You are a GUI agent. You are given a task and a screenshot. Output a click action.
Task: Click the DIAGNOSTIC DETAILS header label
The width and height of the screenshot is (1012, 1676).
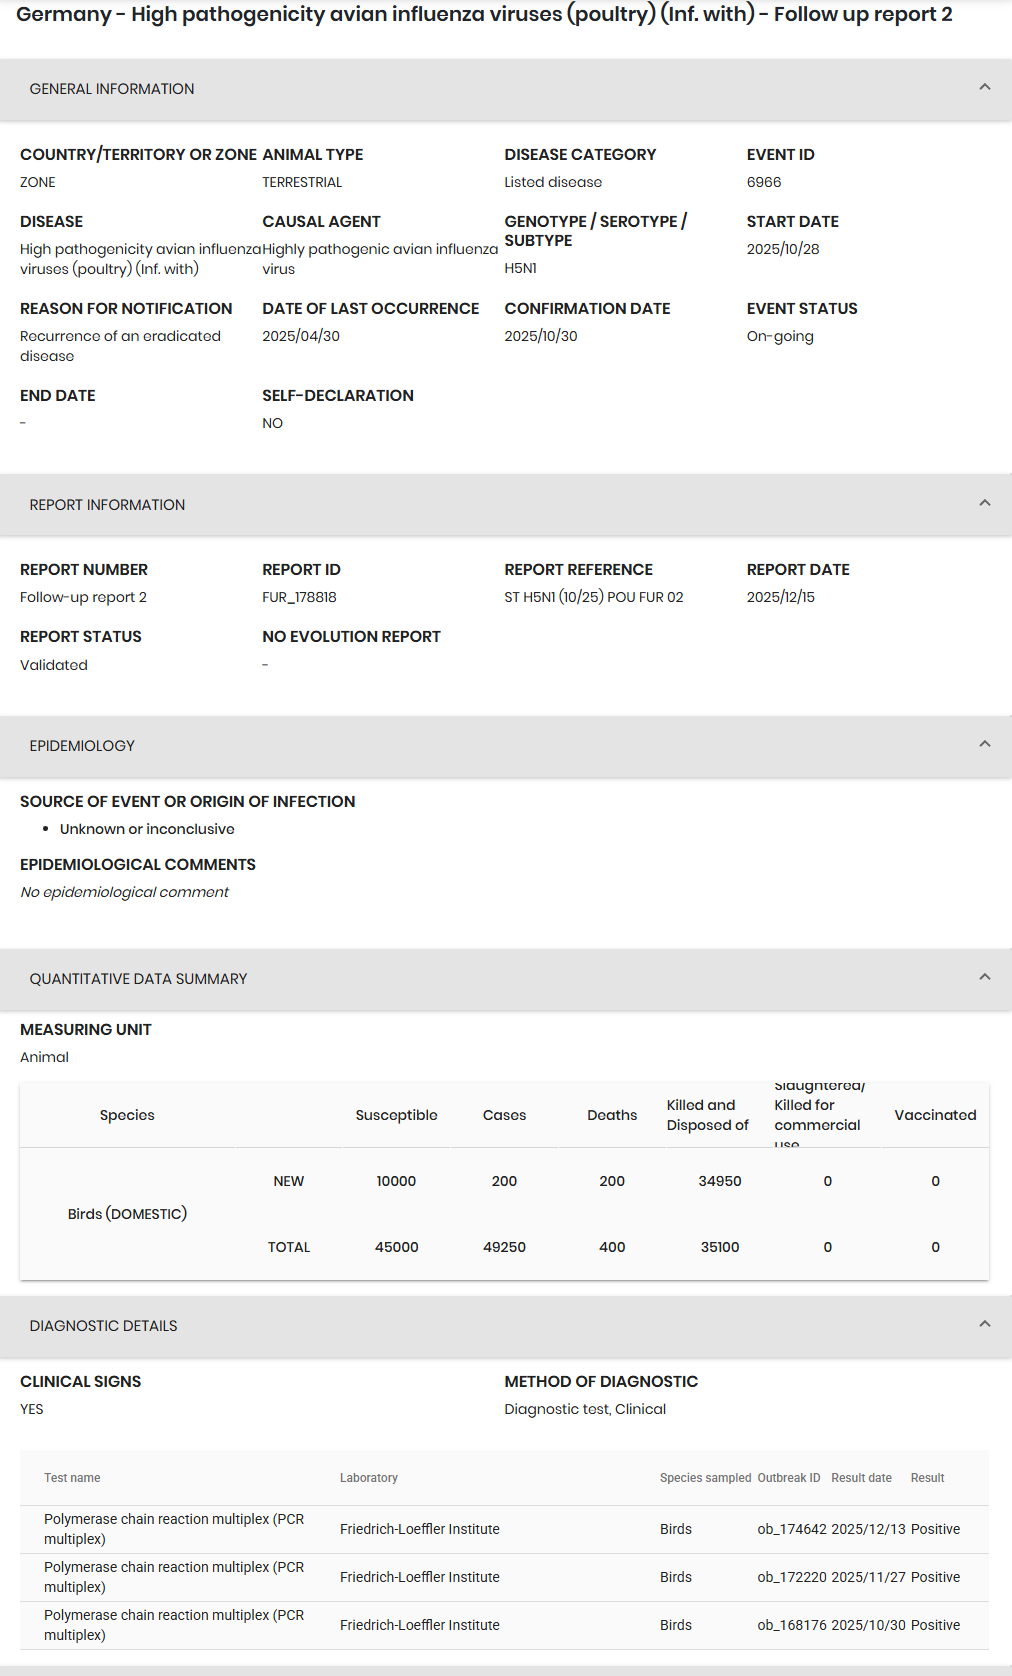tap(103, 1326)
